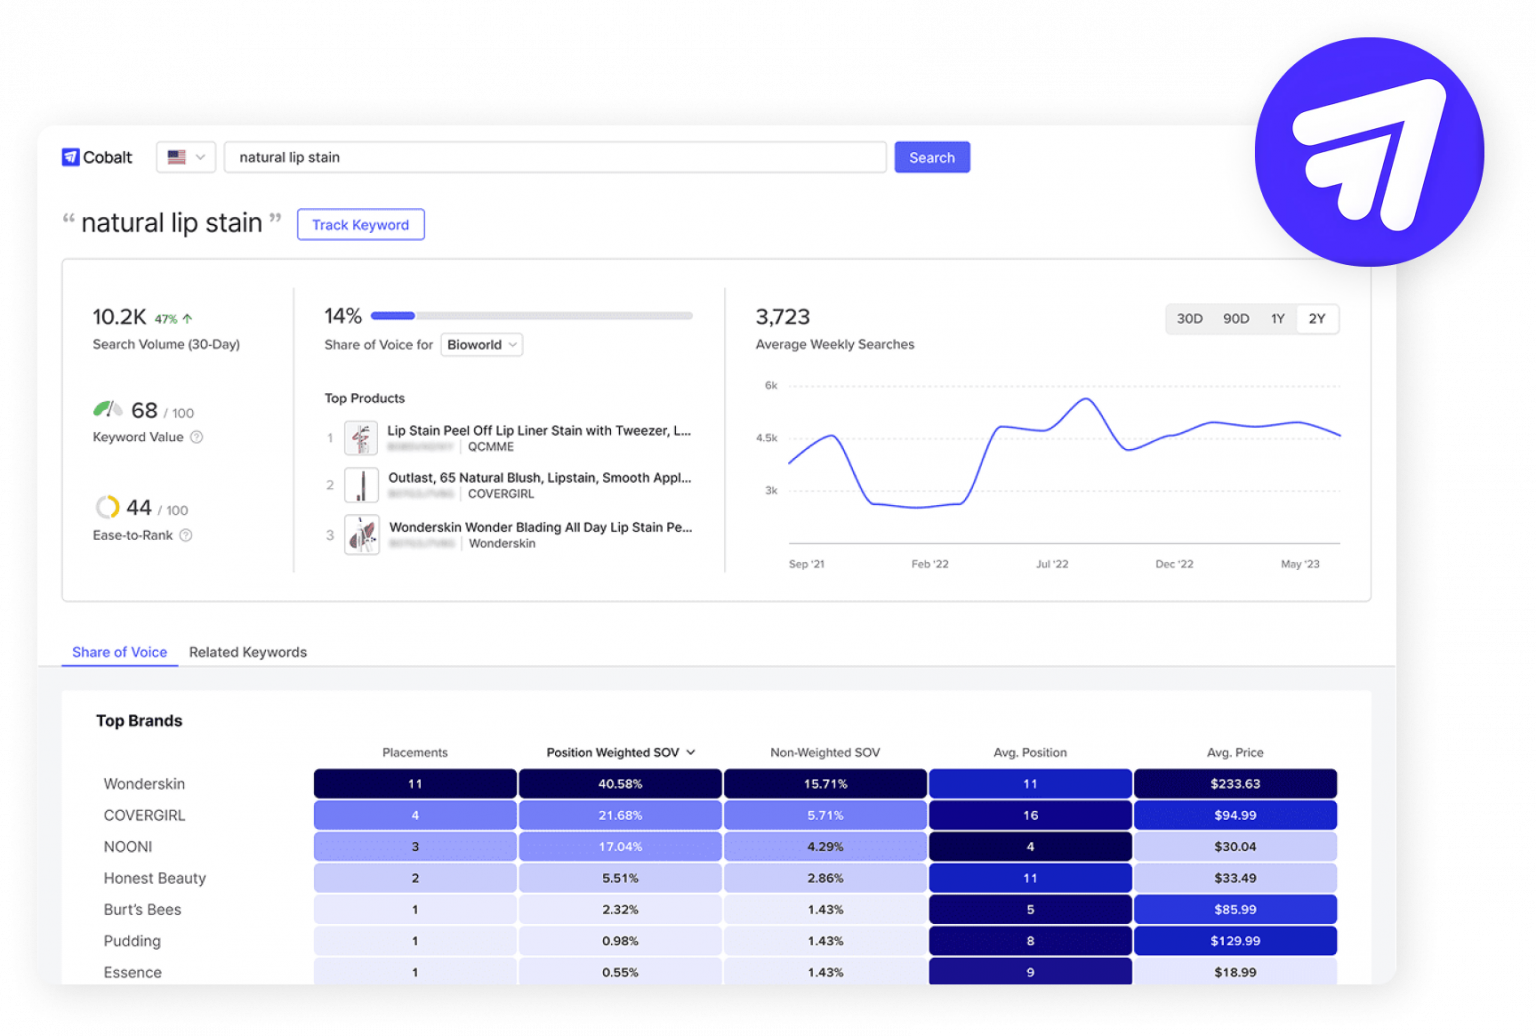The height and width of the screenshot is (1036, 1536).
Task: Click the Avg. Price column header
Action: [1235, 753]
